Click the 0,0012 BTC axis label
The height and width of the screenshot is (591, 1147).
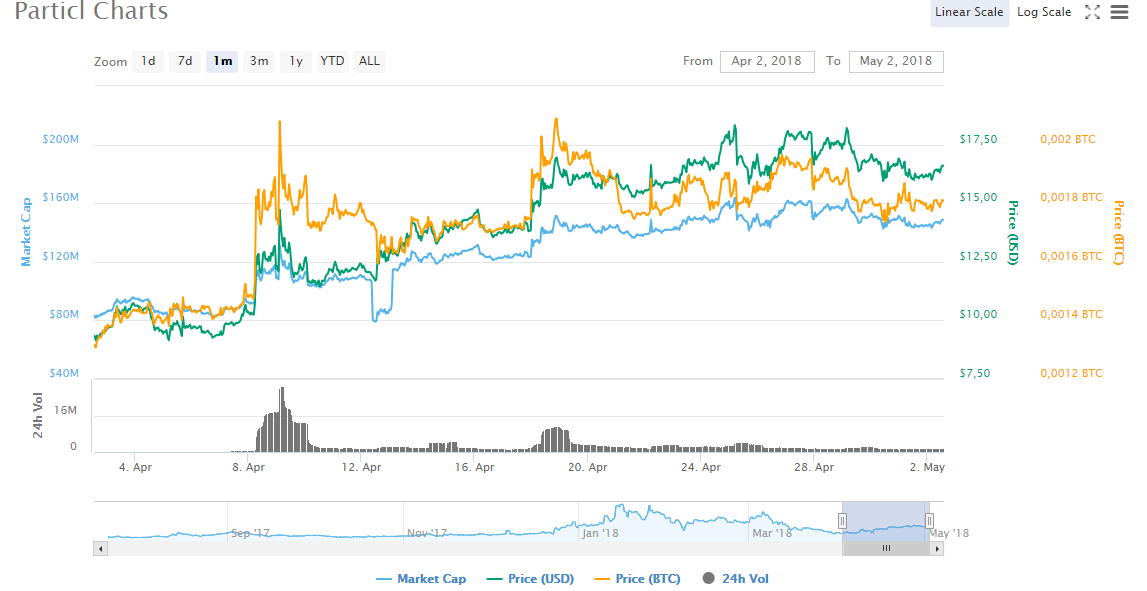tap(1072, 373)
